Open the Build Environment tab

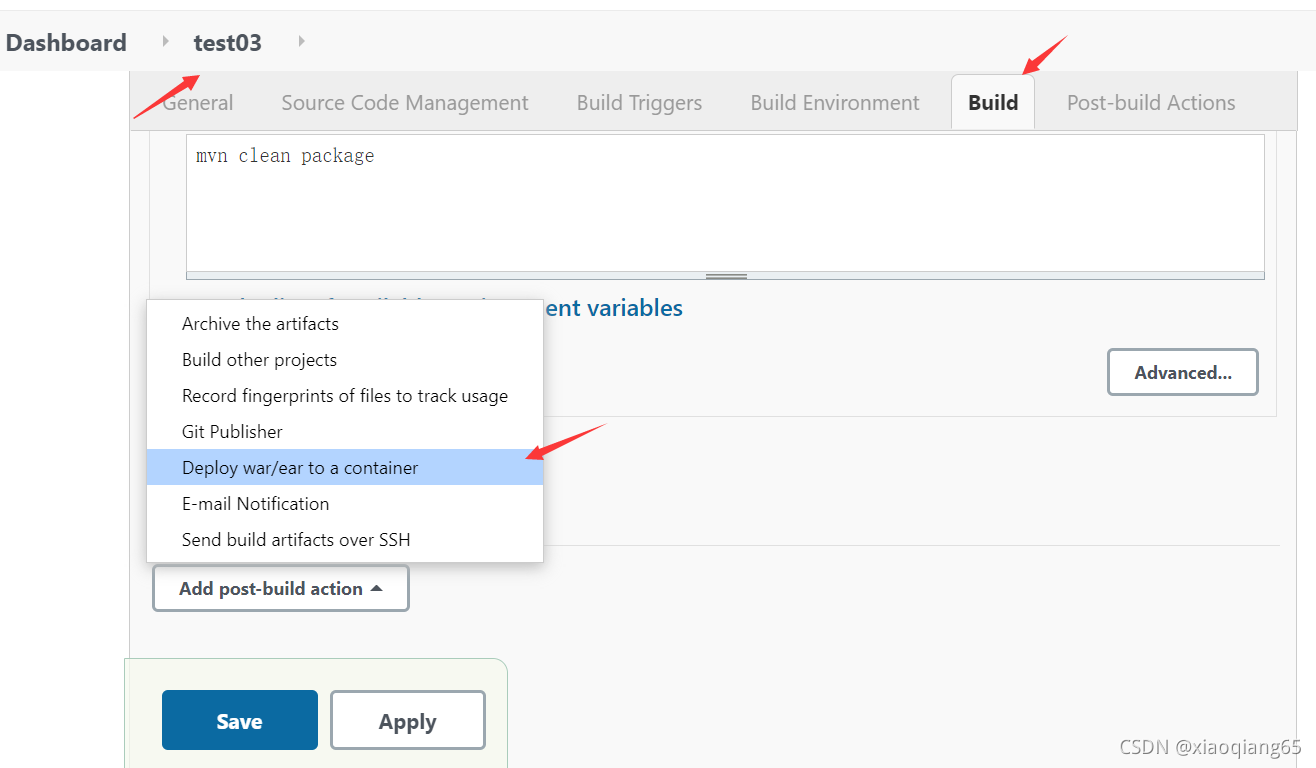coord(834,102)
